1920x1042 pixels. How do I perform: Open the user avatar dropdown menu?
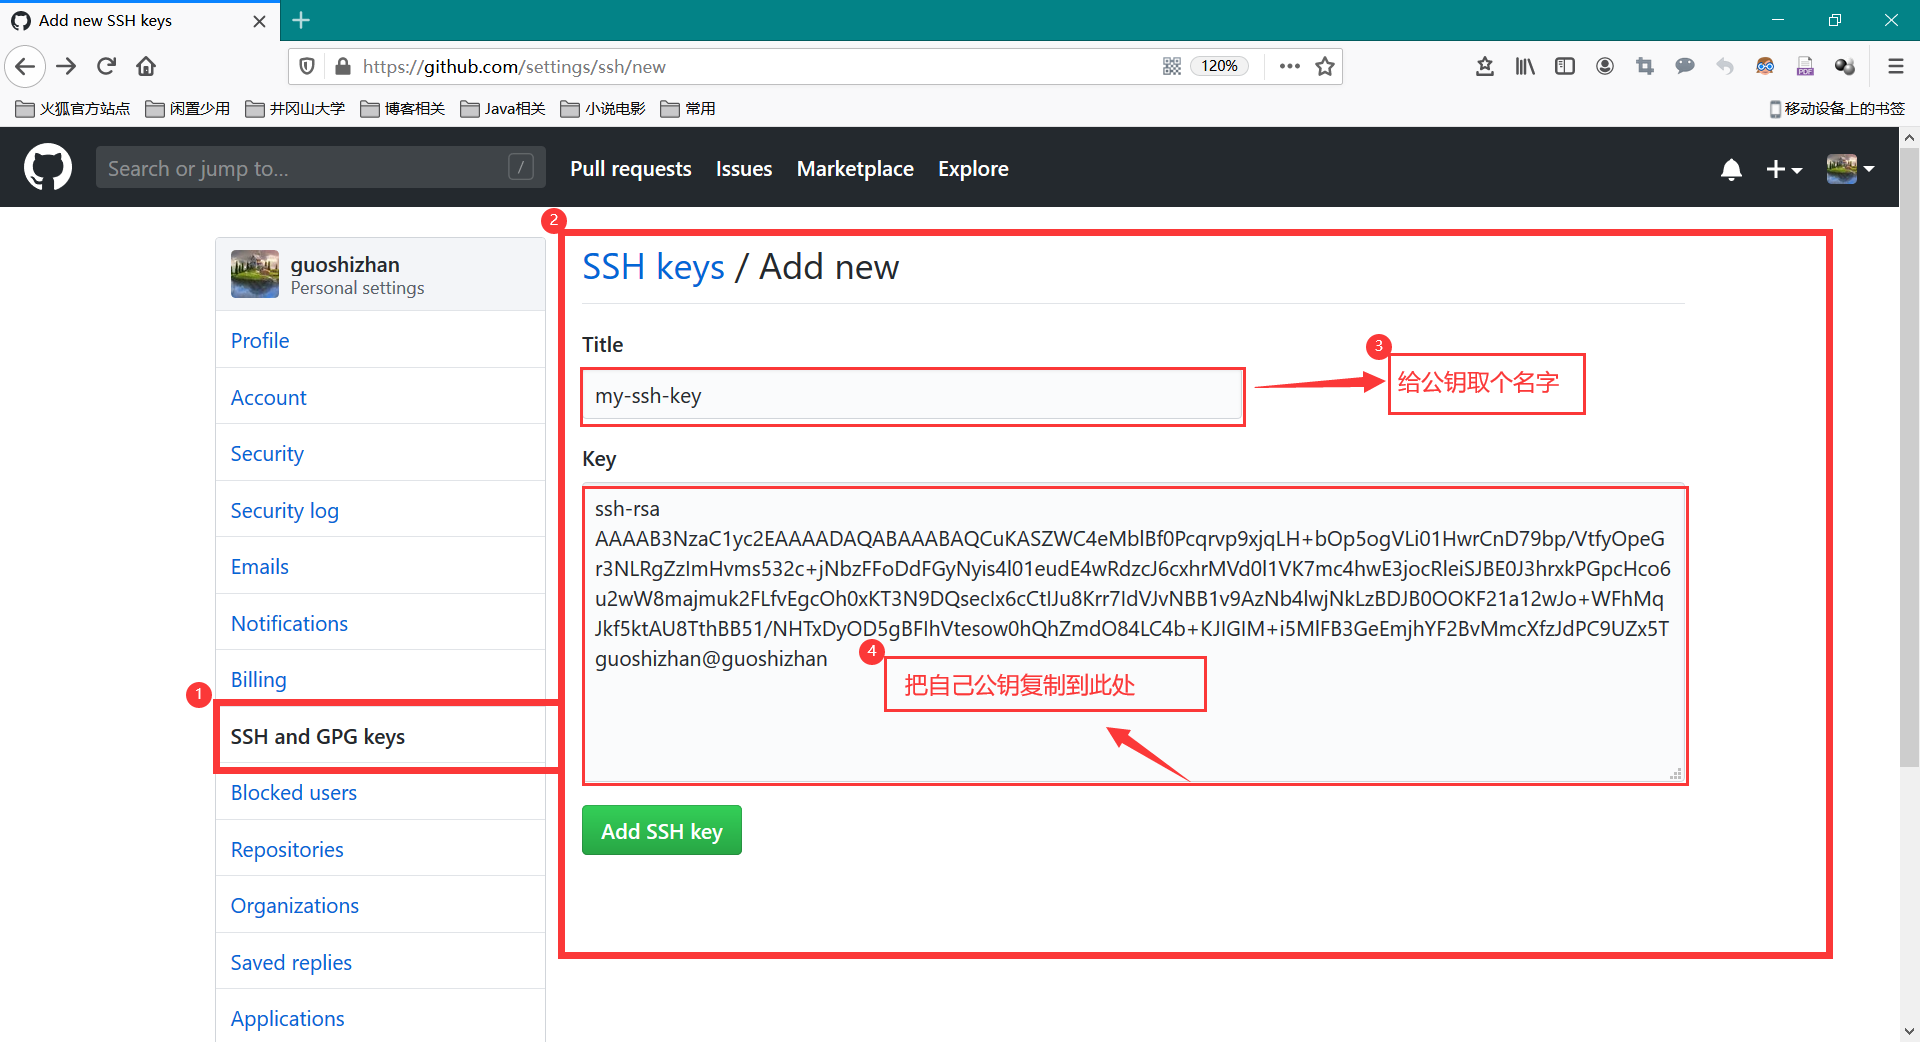pyautogui.click(x=1850, y=169)
